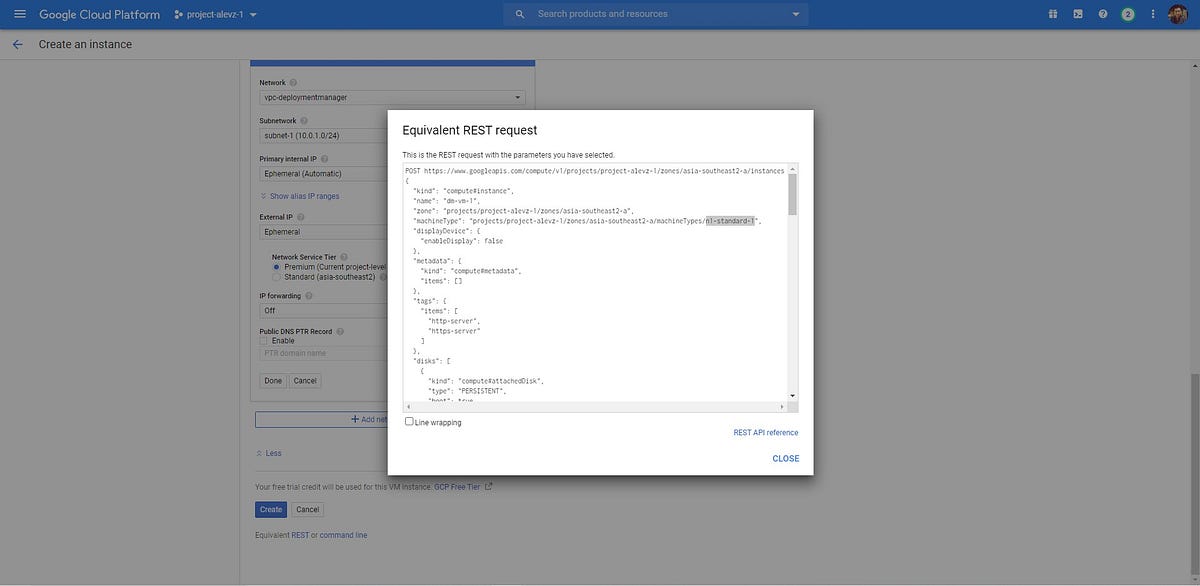Open the navigation hamburger menu
1200x586 pixels.
[x=18, y=14]
